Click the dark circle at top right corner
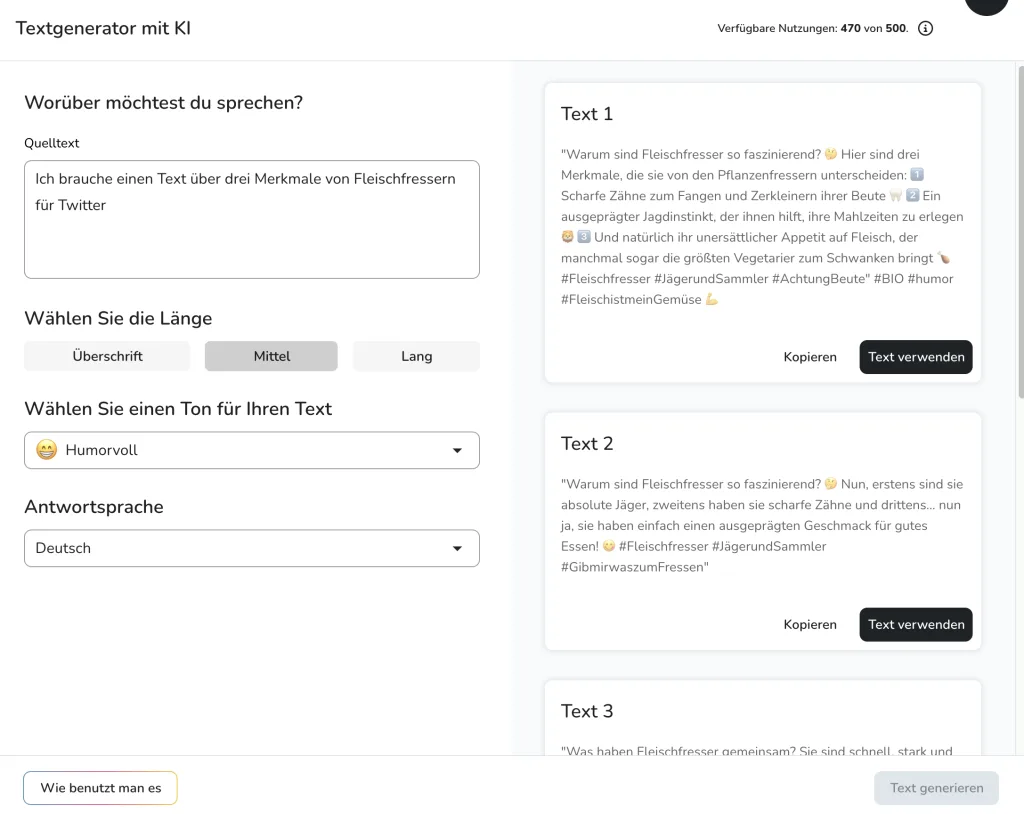The image size is (1024, 814). 986,4
